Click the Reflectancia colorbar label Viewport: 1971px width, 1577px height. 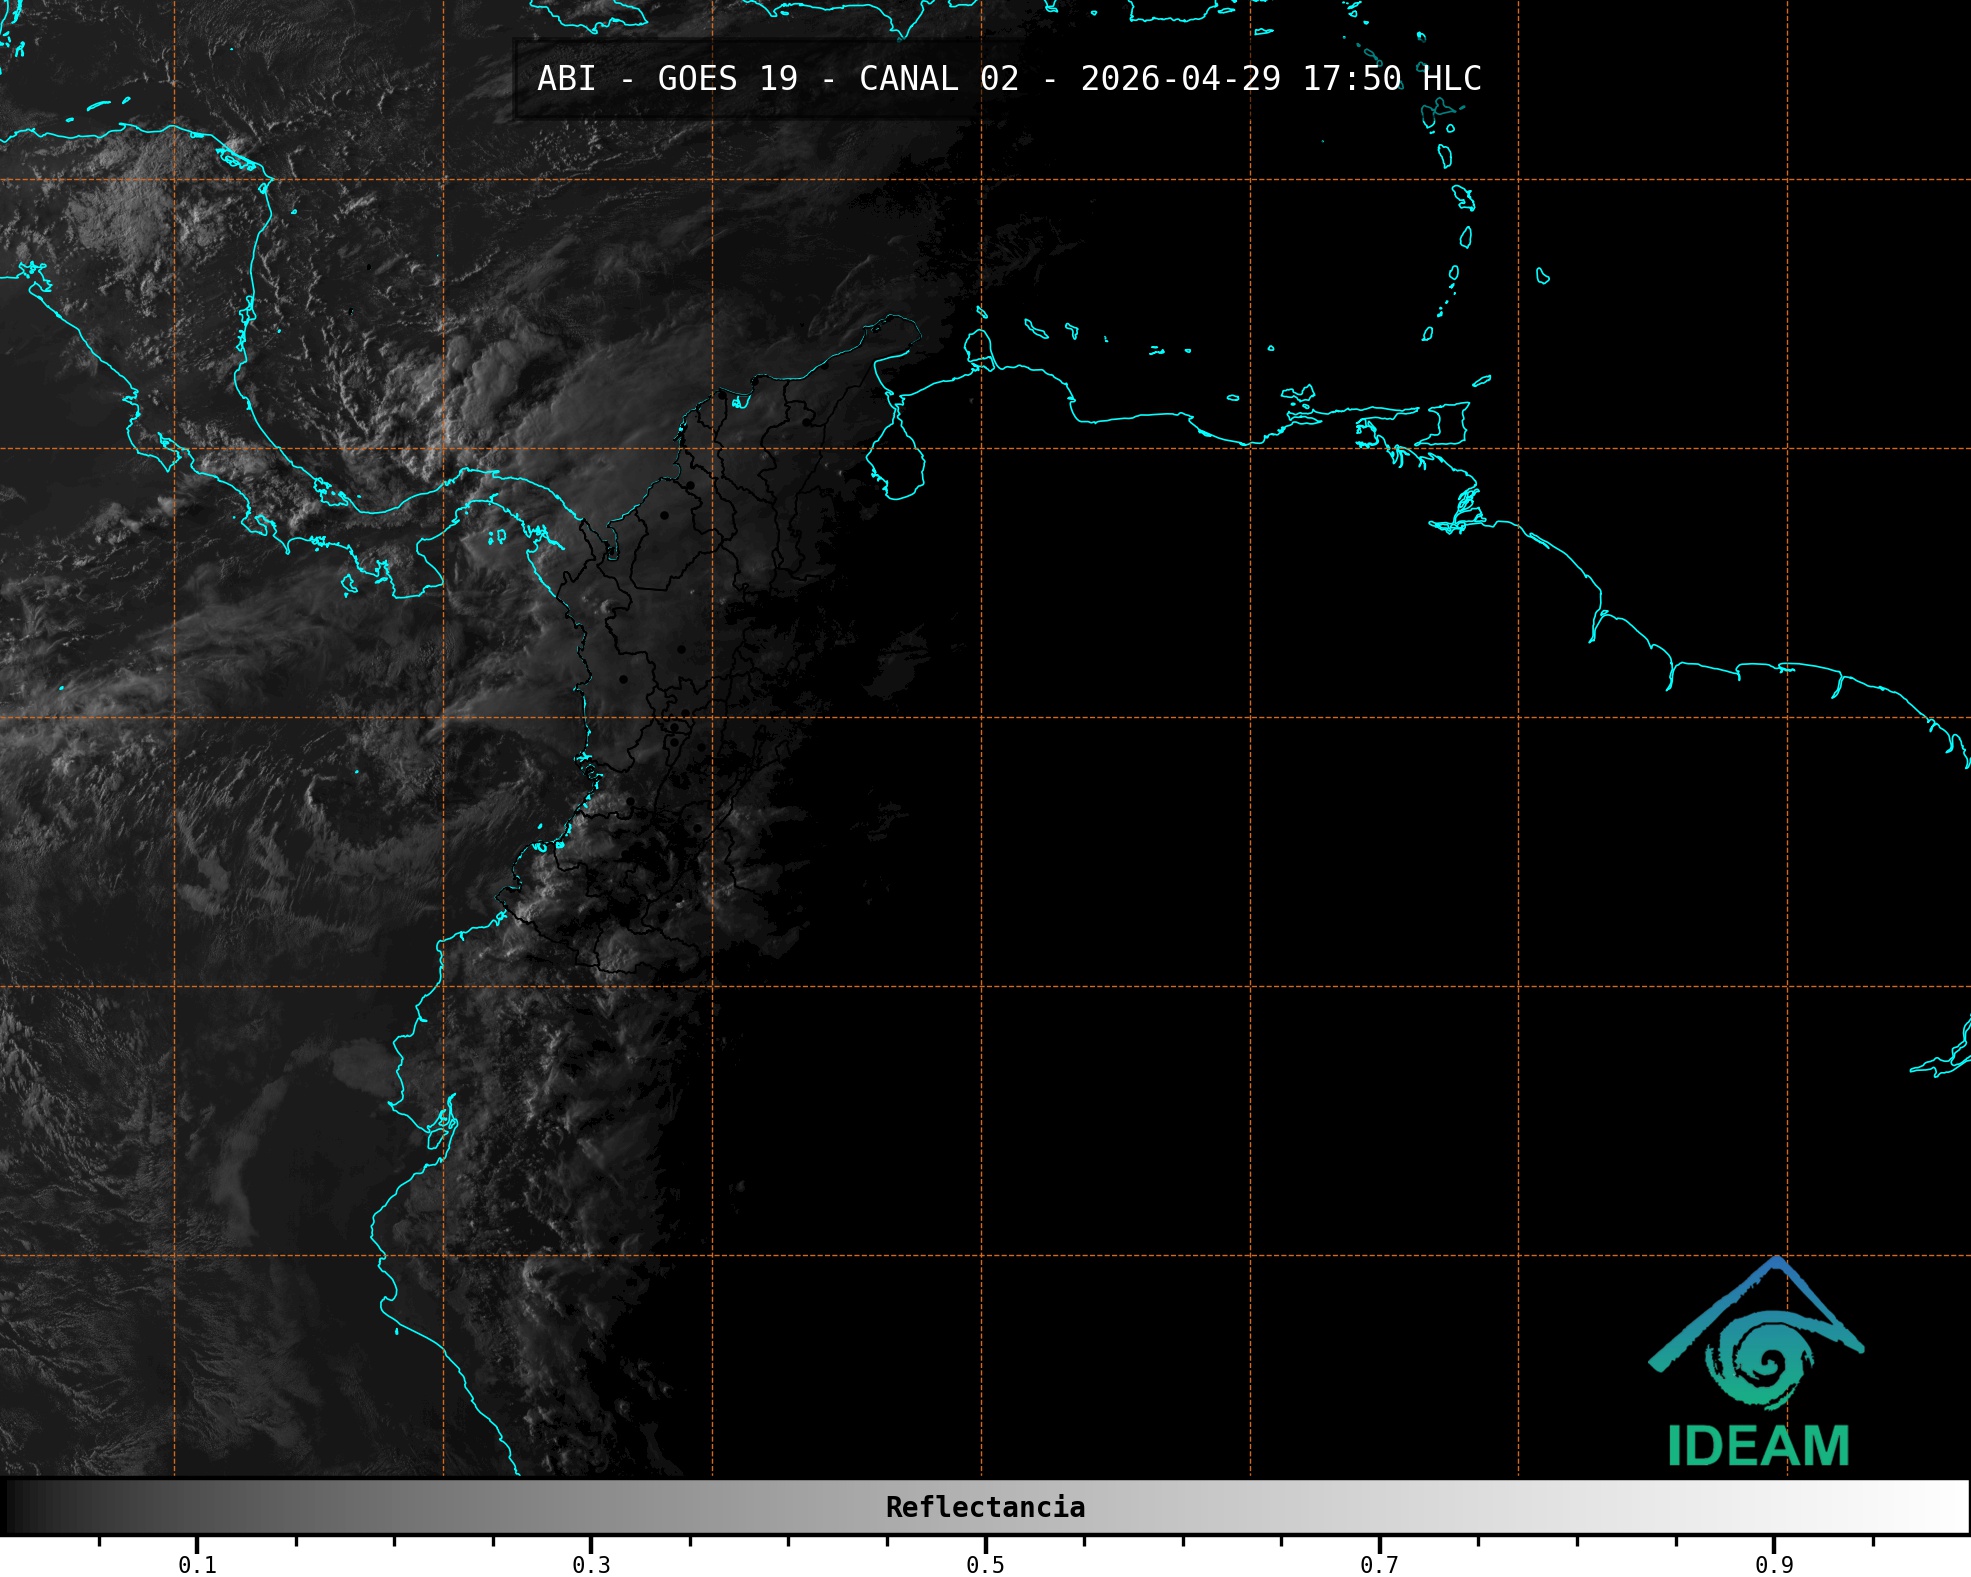(985, 1507)
